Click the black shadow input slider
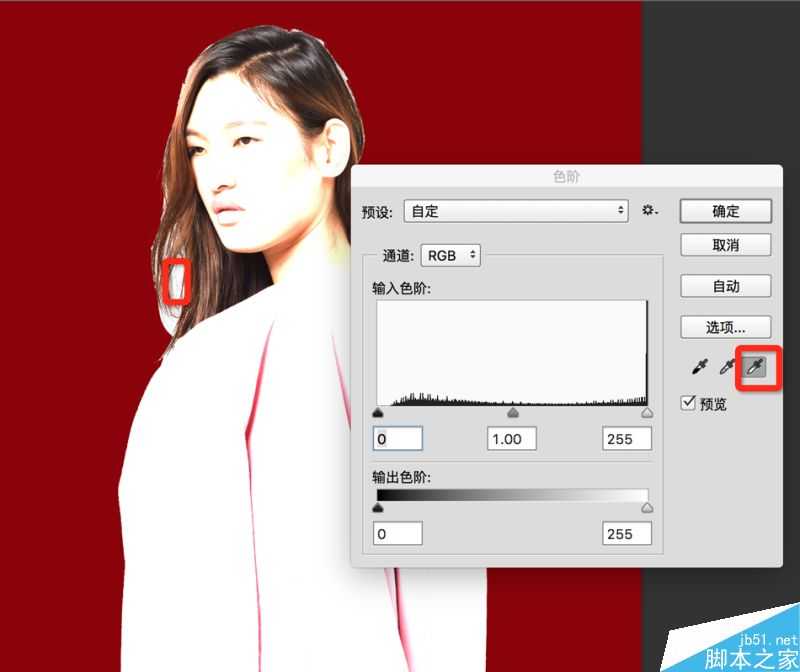 tap(378, 411)
